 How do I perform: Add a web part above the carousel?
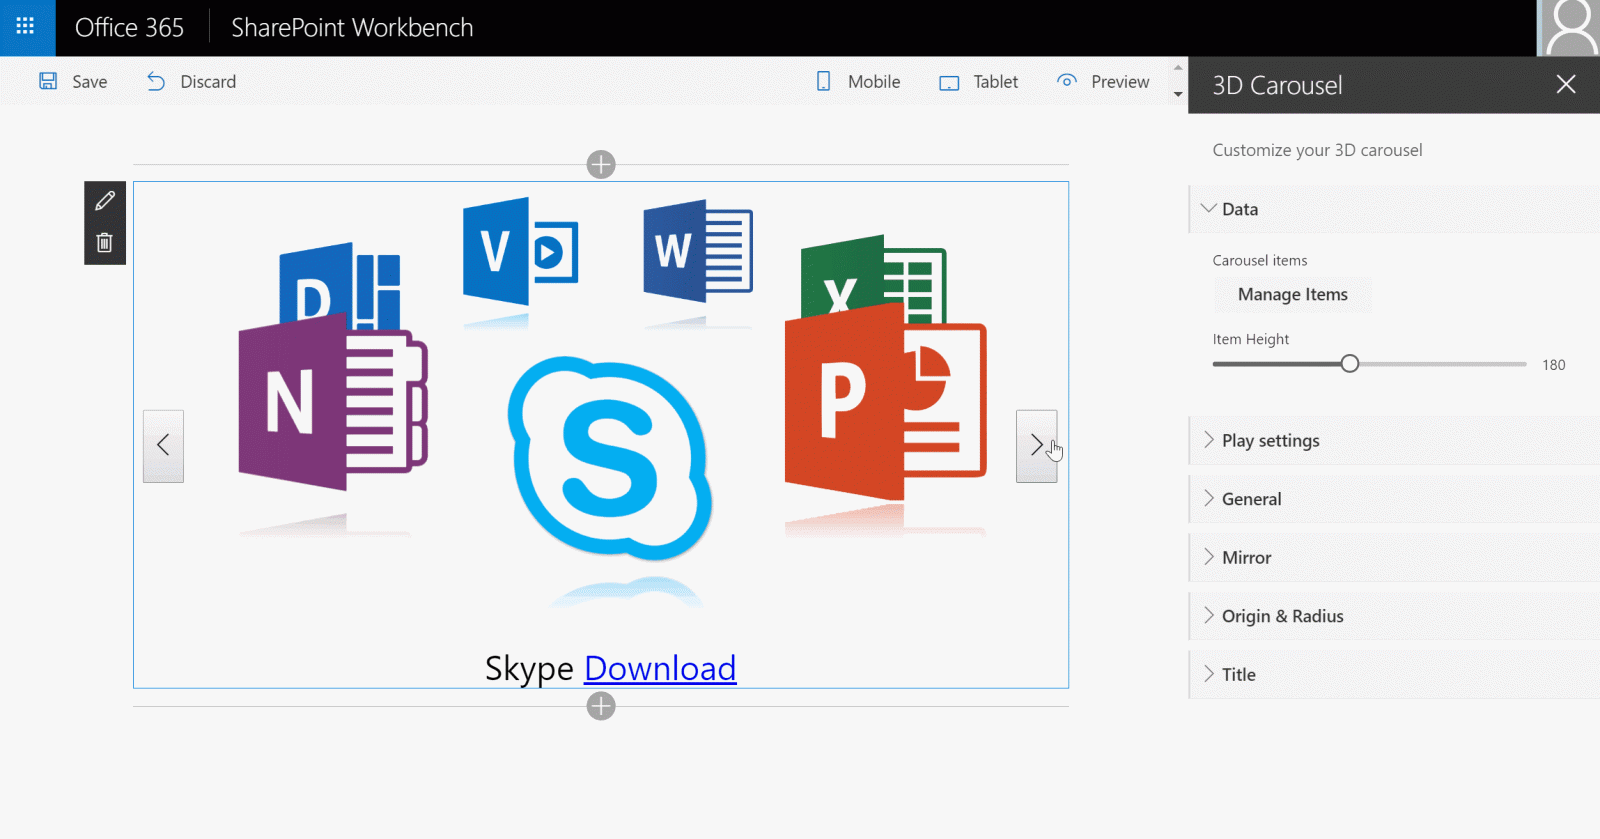pyautogui.click(x=601, y=164)
